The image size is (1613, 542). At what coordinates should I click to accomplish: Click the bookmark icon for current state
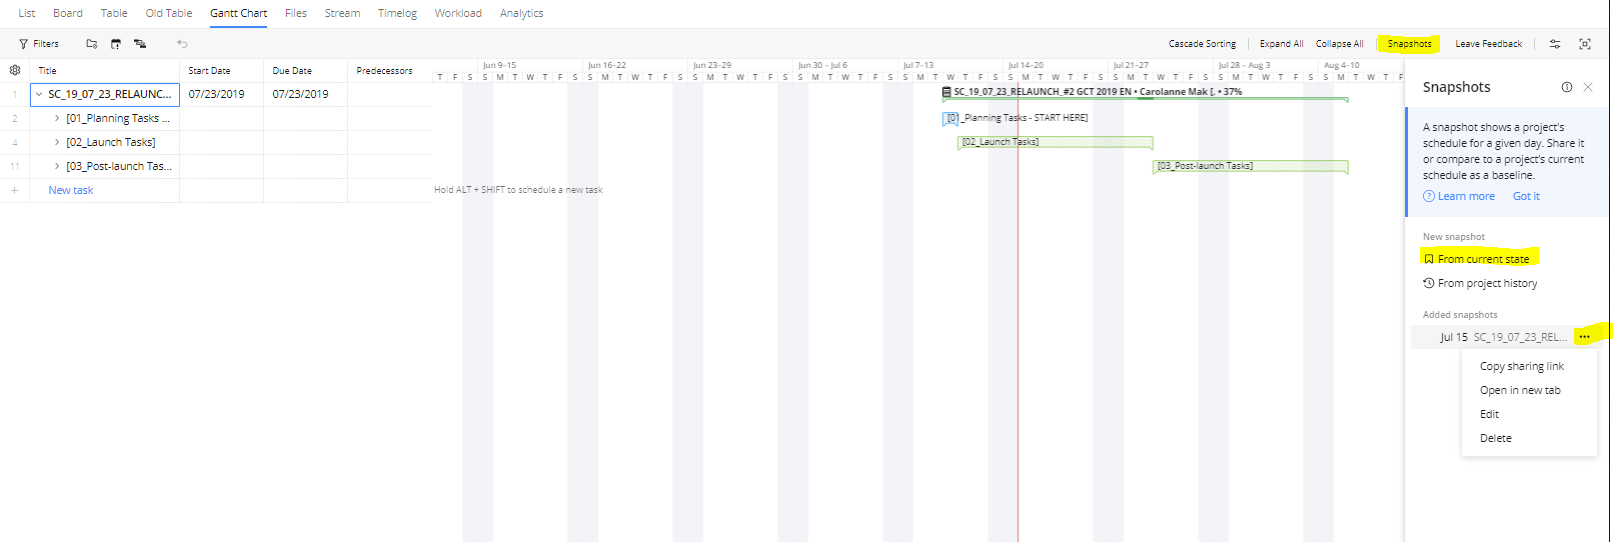pyautogui.click(x=1429, y=259)
